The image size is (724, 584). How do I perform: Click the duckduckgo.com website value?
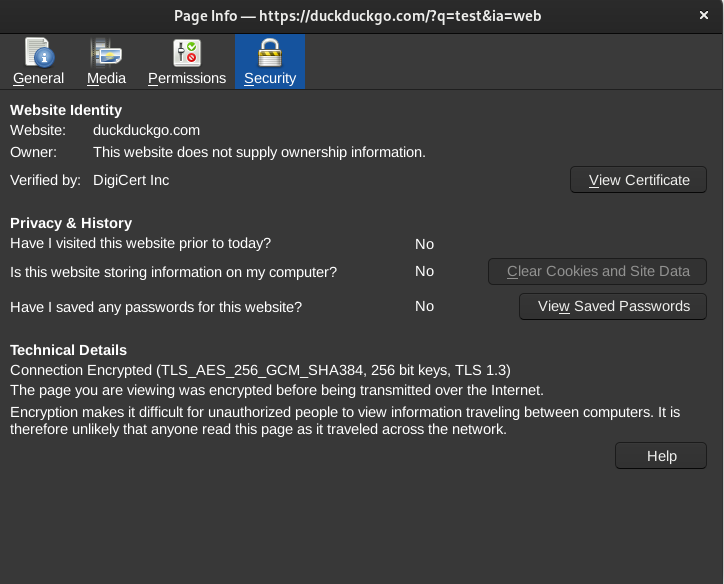(x=146, y=130)
